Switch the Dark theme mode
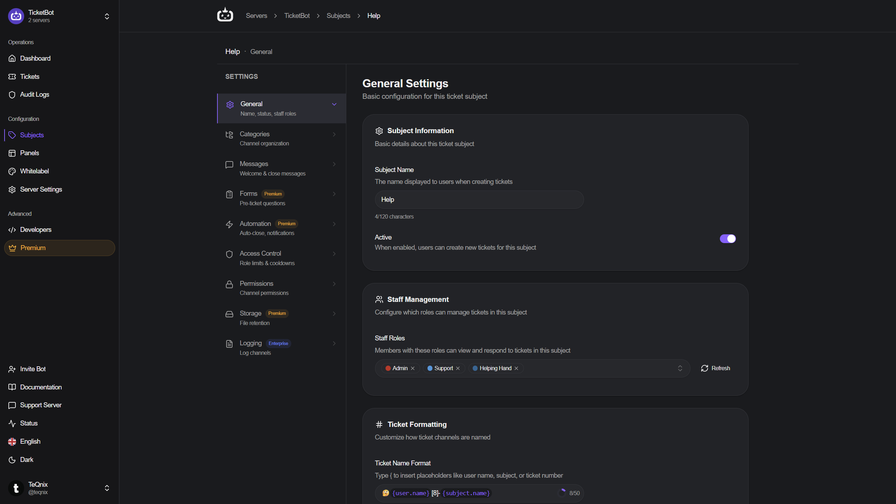The height and width of the screenshot is (504, 896). coord(27,460)
